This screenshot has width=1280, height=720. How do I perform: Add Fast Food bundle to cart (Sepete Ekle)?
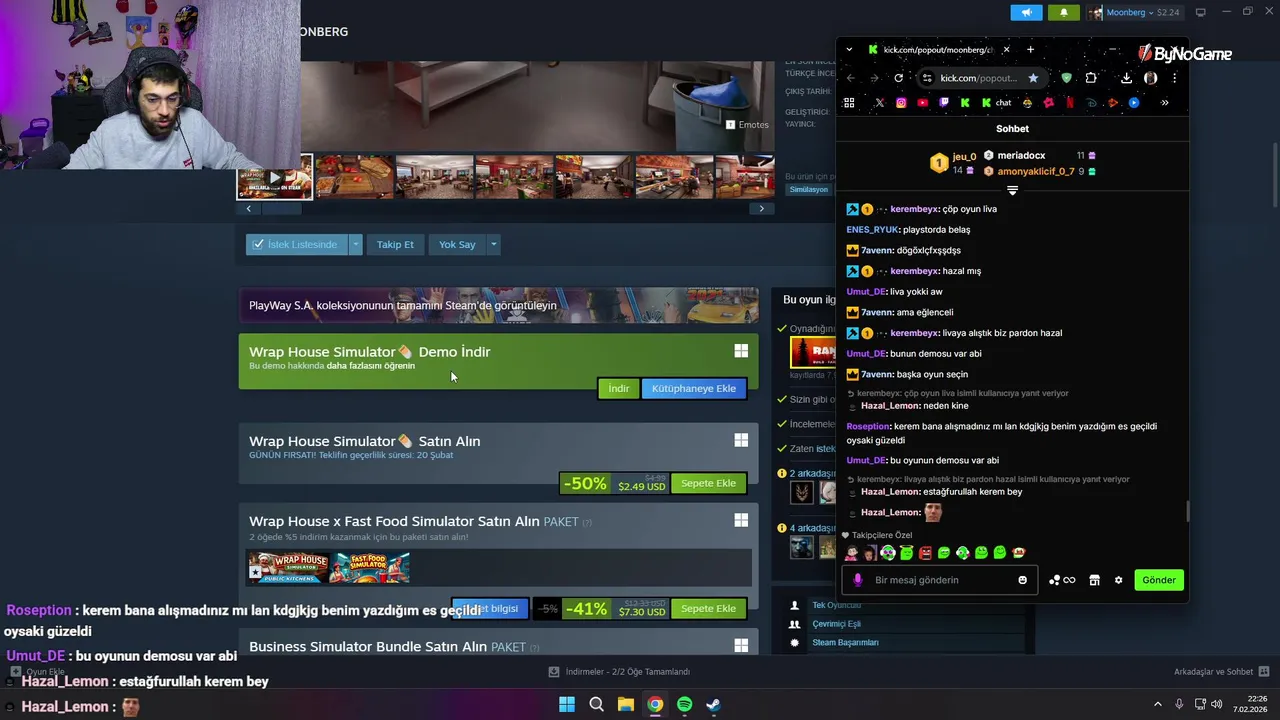[x=708, y=608]
